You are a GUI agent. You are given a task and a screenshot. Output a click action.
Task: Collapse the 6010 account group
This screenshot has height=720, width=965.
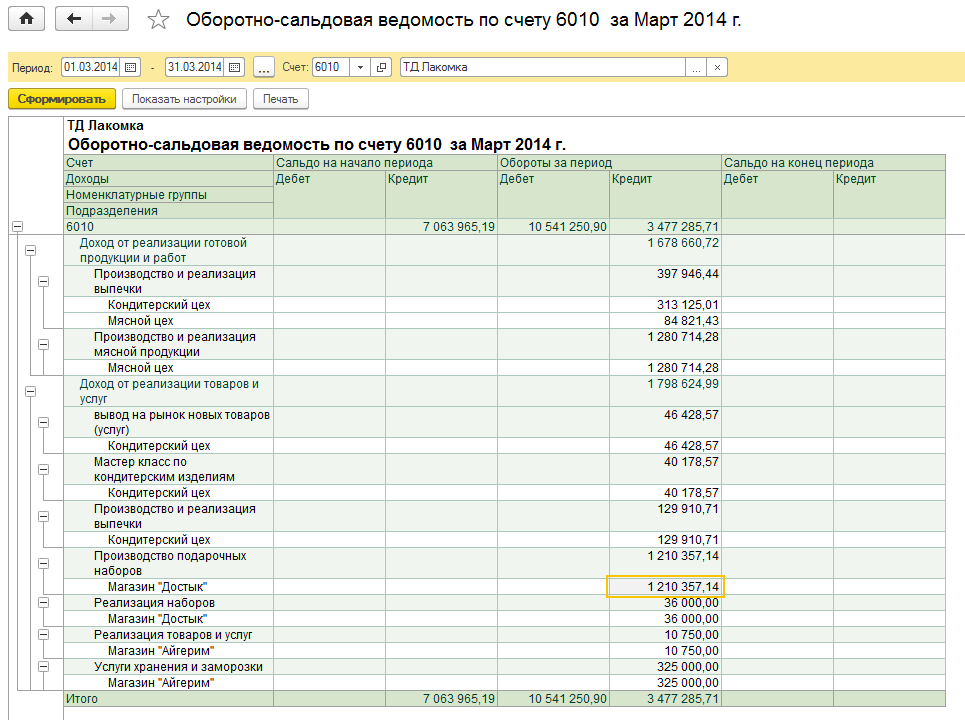(x=17, y=226)
